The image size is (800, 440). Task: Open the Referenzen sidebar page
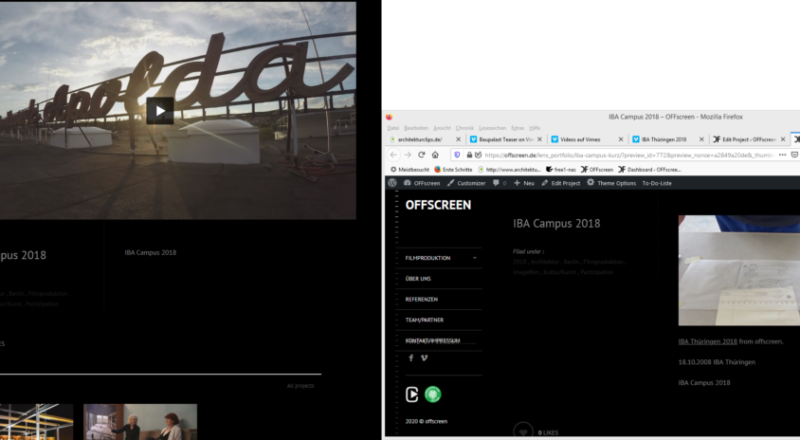(422, 299)
